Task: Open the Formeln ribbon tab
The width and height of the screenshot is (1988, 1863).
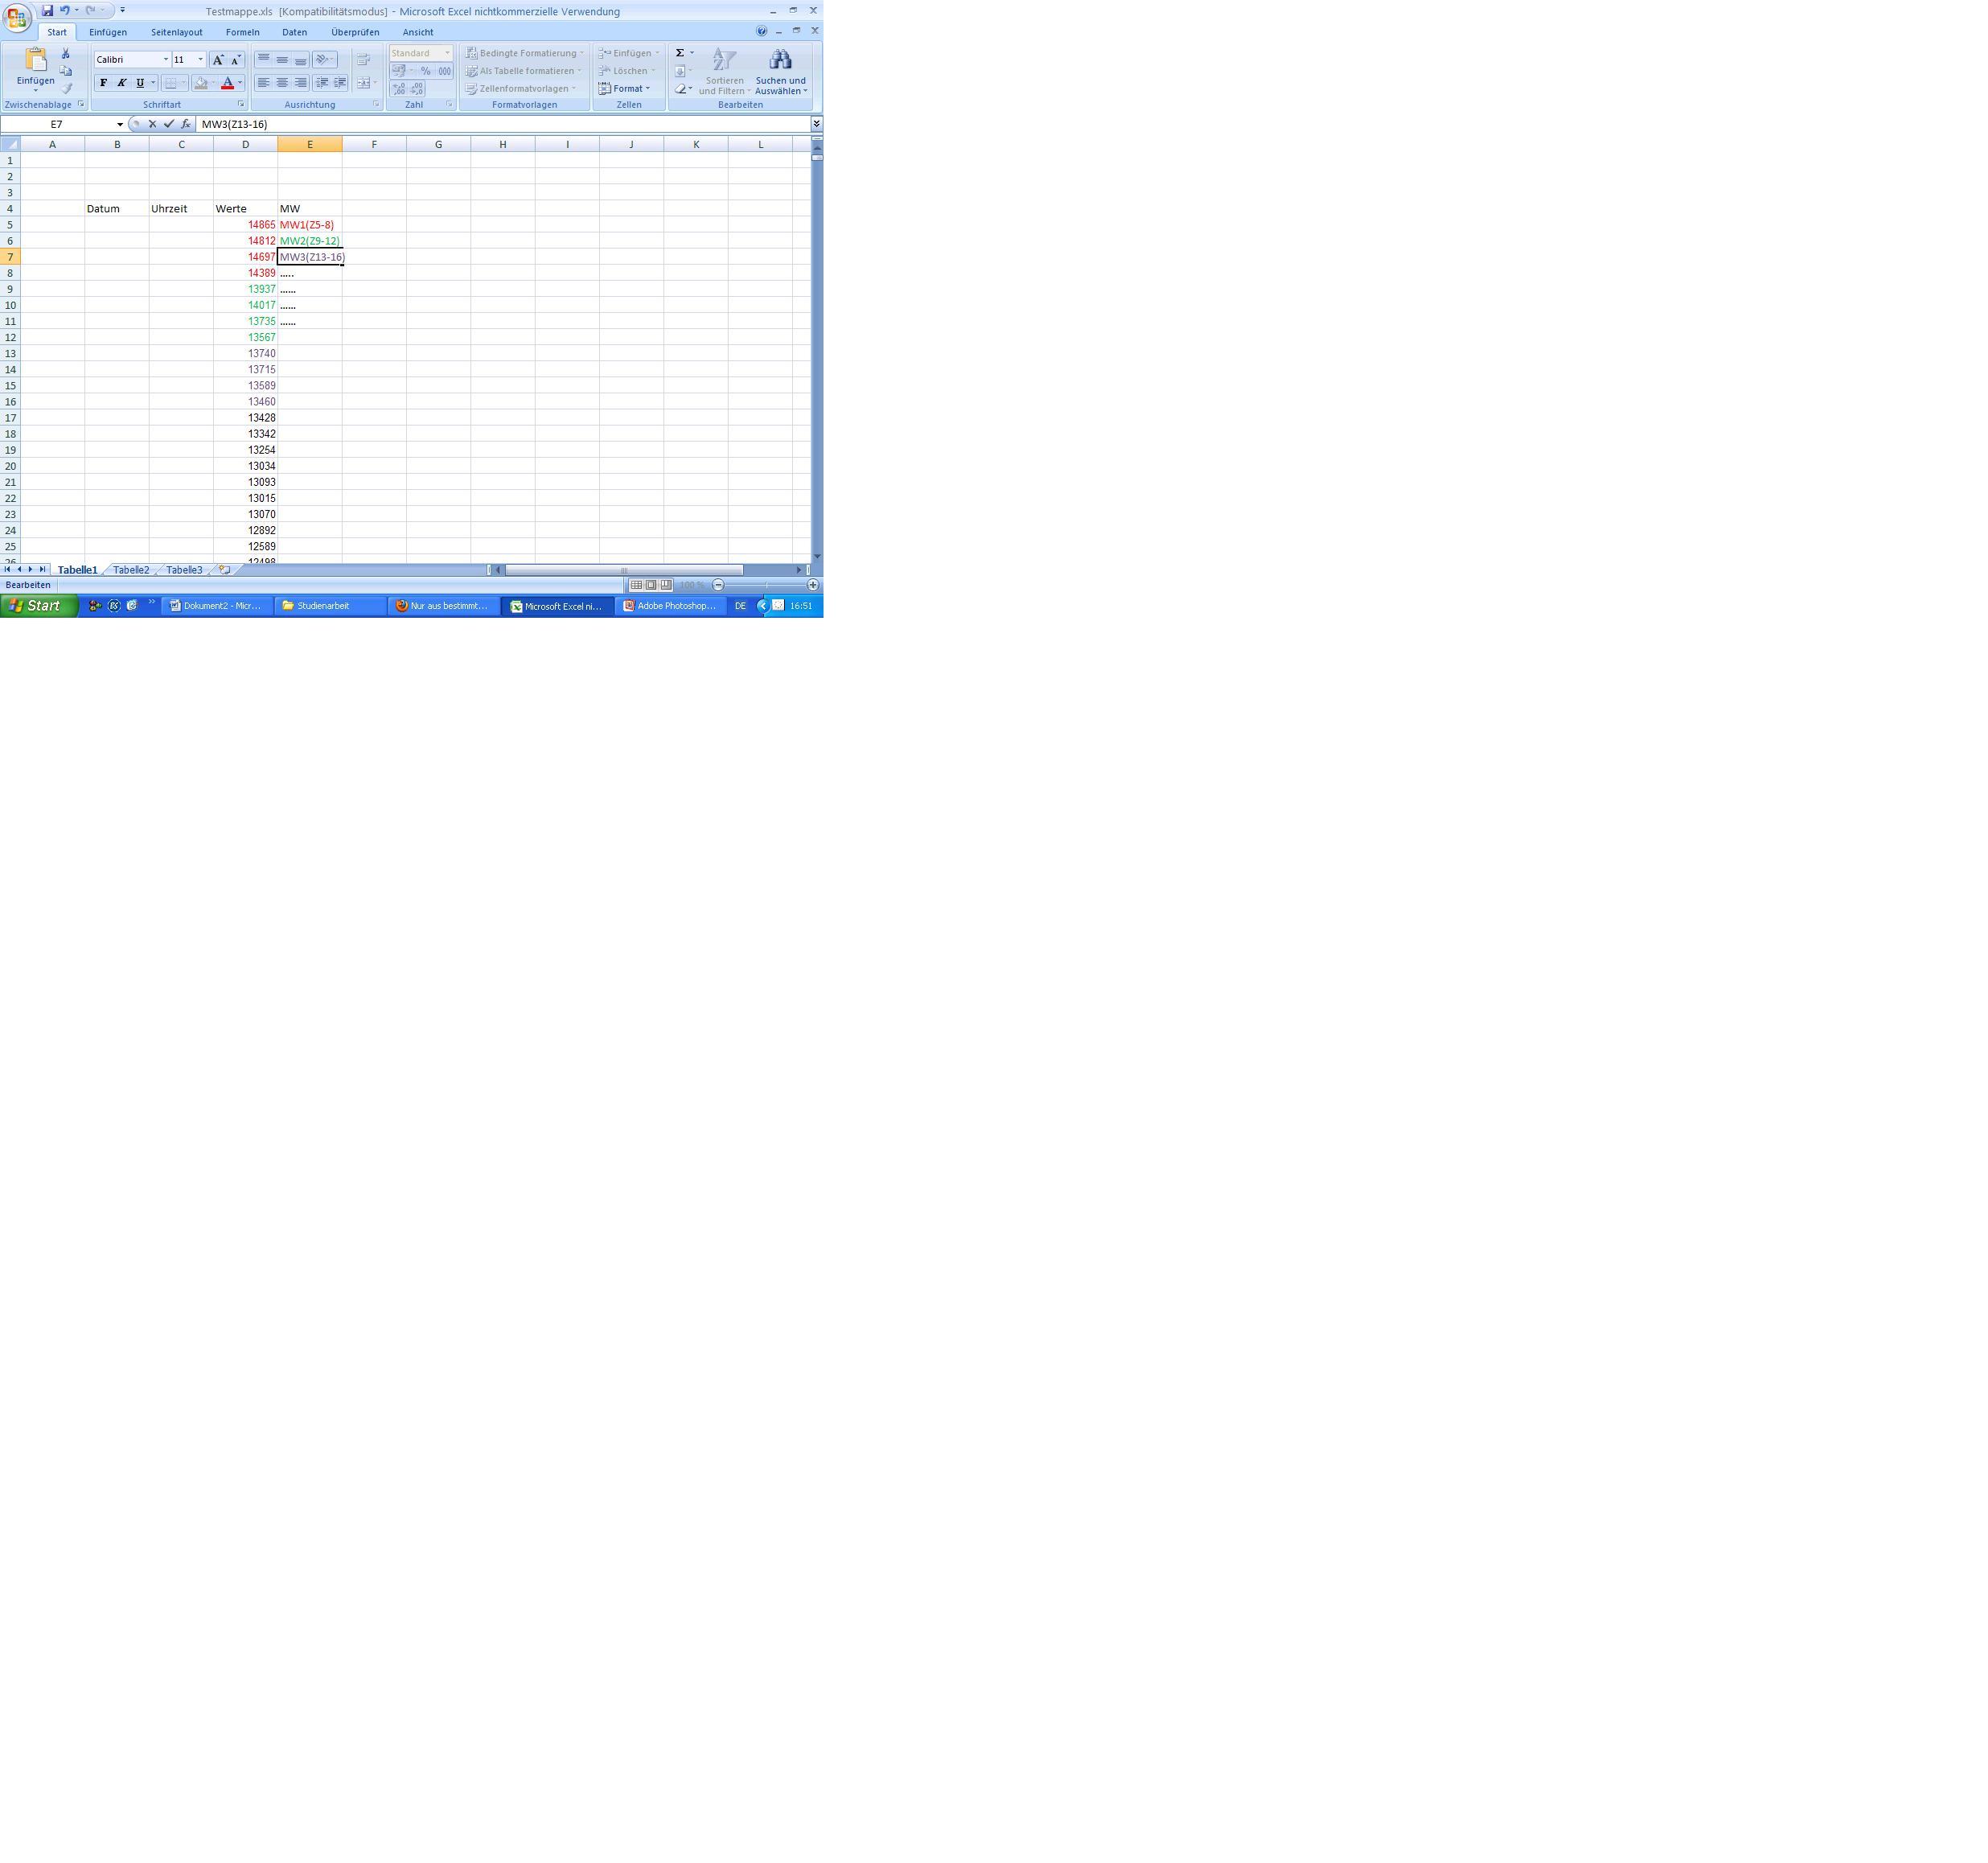Action: click(242, 32)
